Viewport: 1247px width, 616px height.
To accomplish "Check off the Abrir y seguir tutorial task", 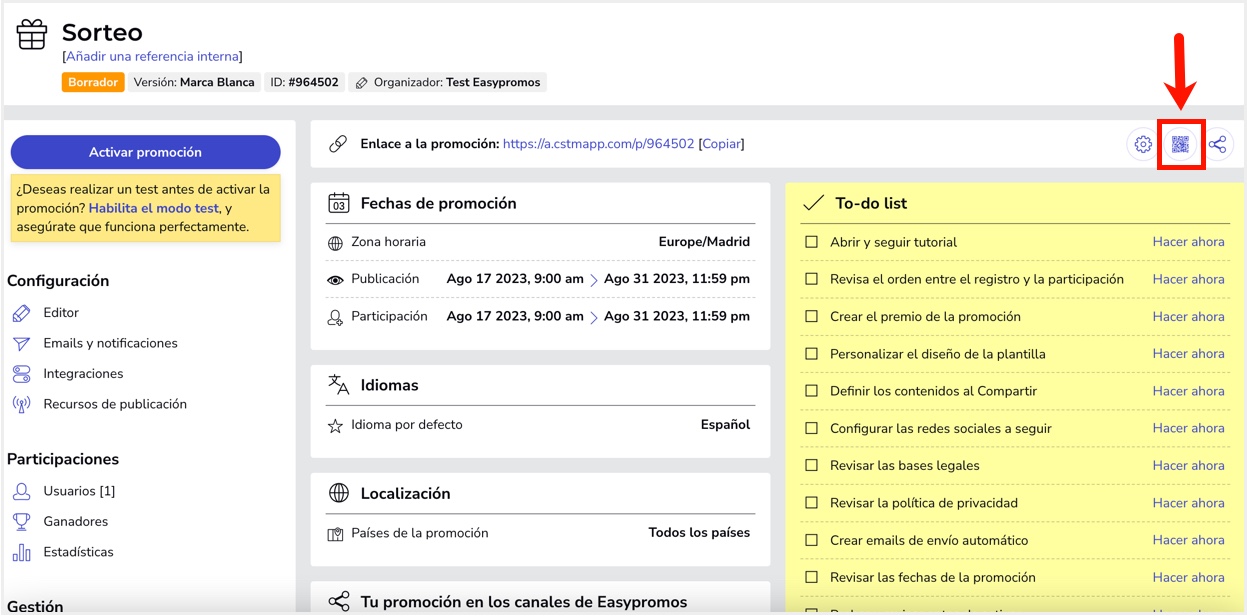I will [811, 241].
